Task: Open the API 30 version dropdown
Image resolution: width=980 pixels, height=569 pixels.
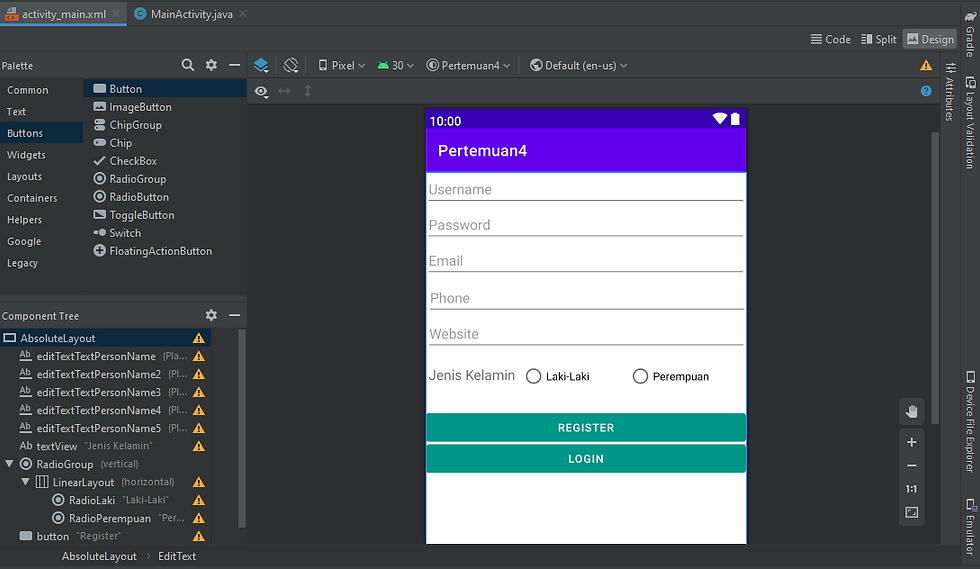Action: click(396, 65)
